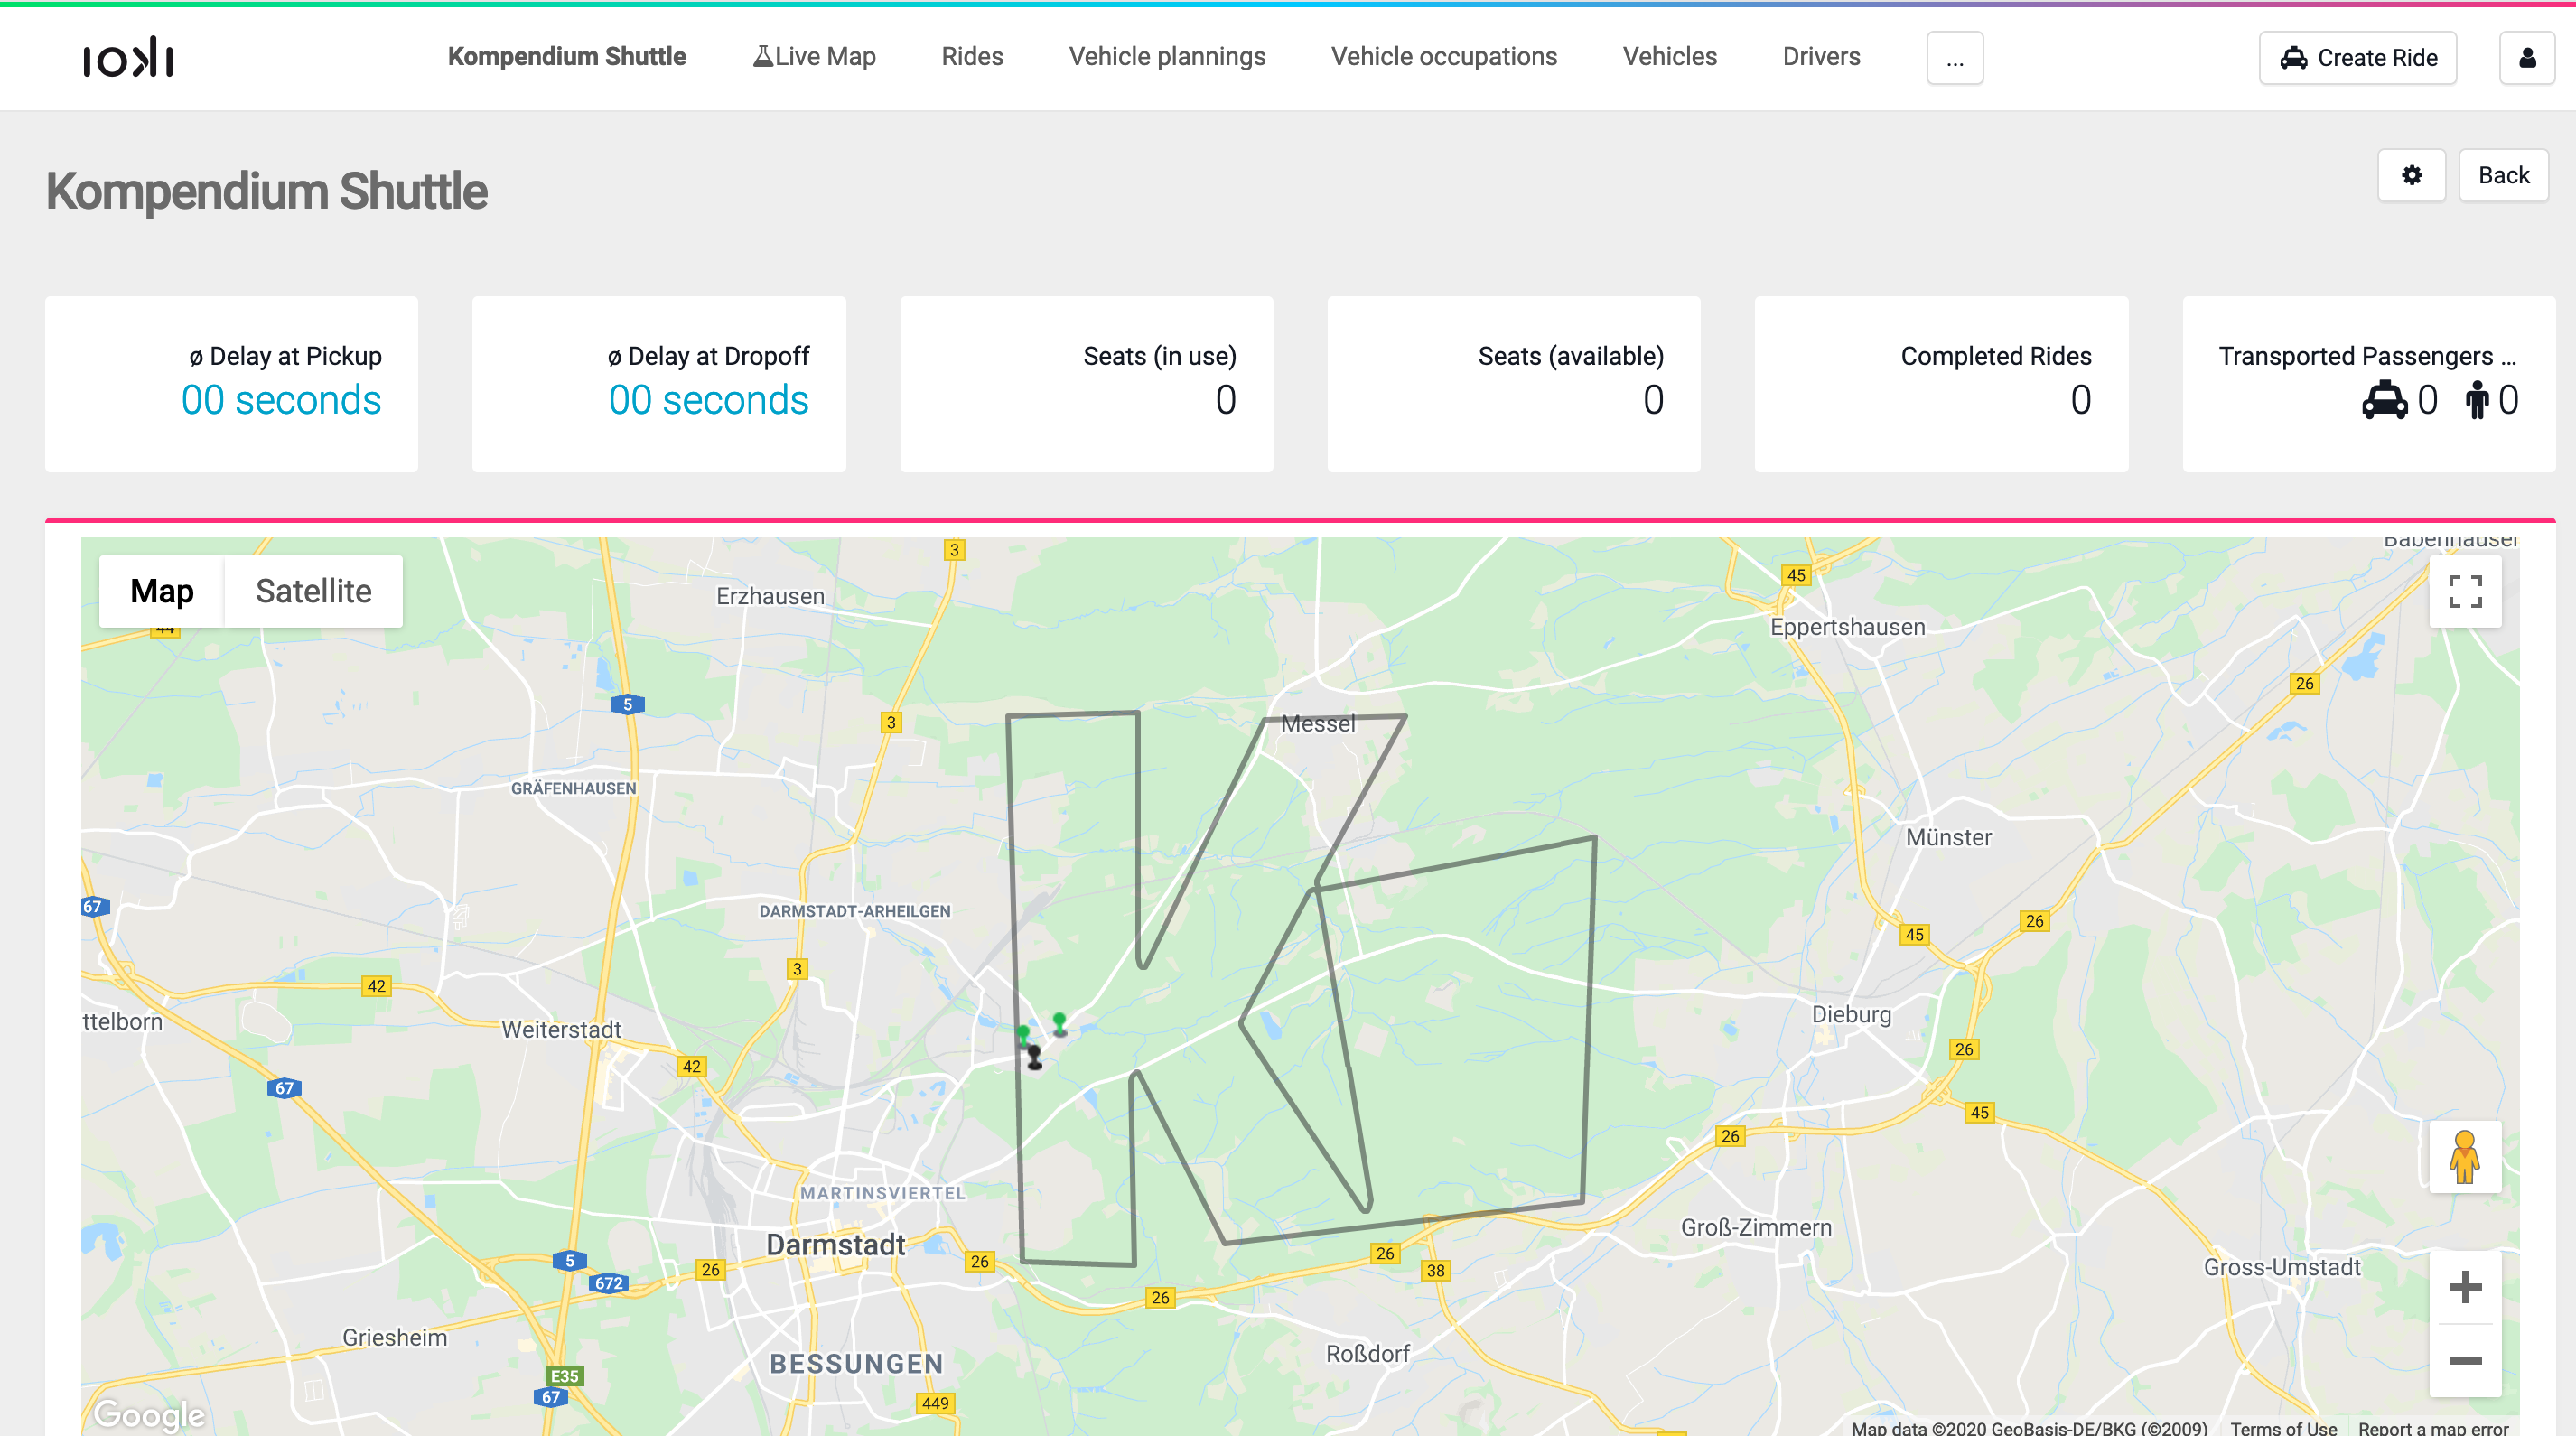Click Weiterstadt label on map
Screen dimensions: 2576x1436
tap(561, 1029)
